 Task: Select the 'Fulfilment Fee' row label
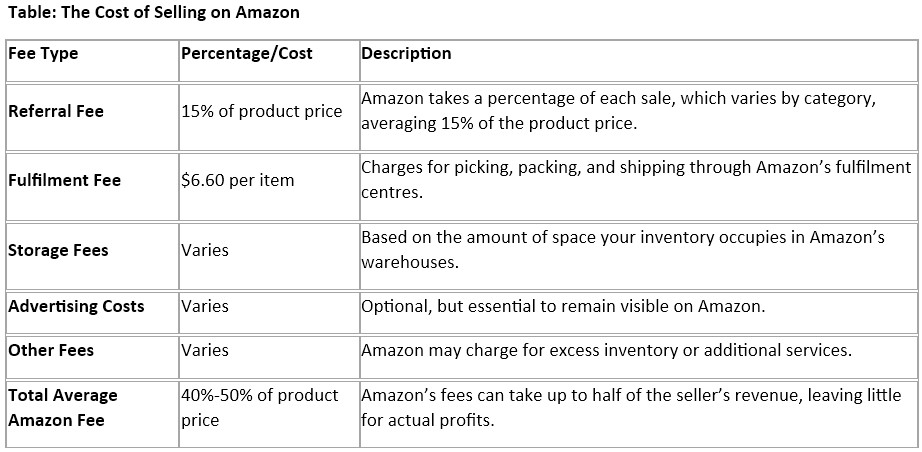pos(64,180)
